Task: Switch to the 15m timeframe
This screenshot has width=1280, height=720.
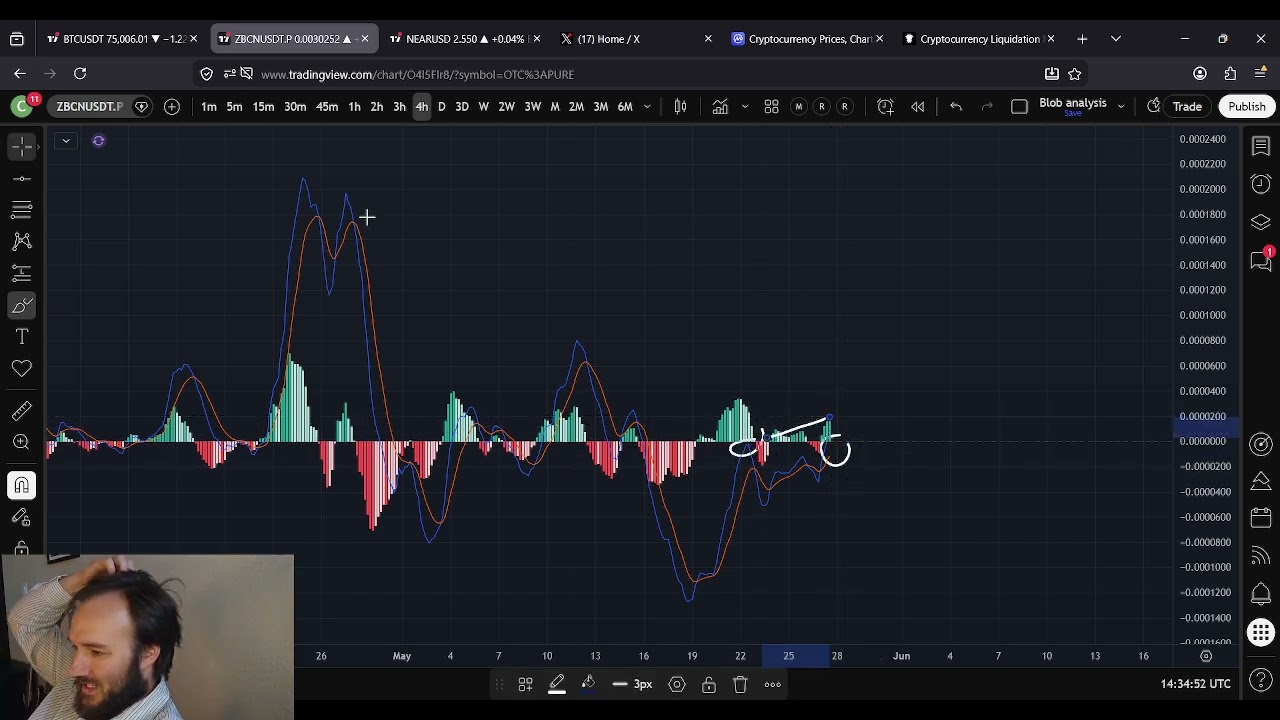Action: [x=263, y=107]
